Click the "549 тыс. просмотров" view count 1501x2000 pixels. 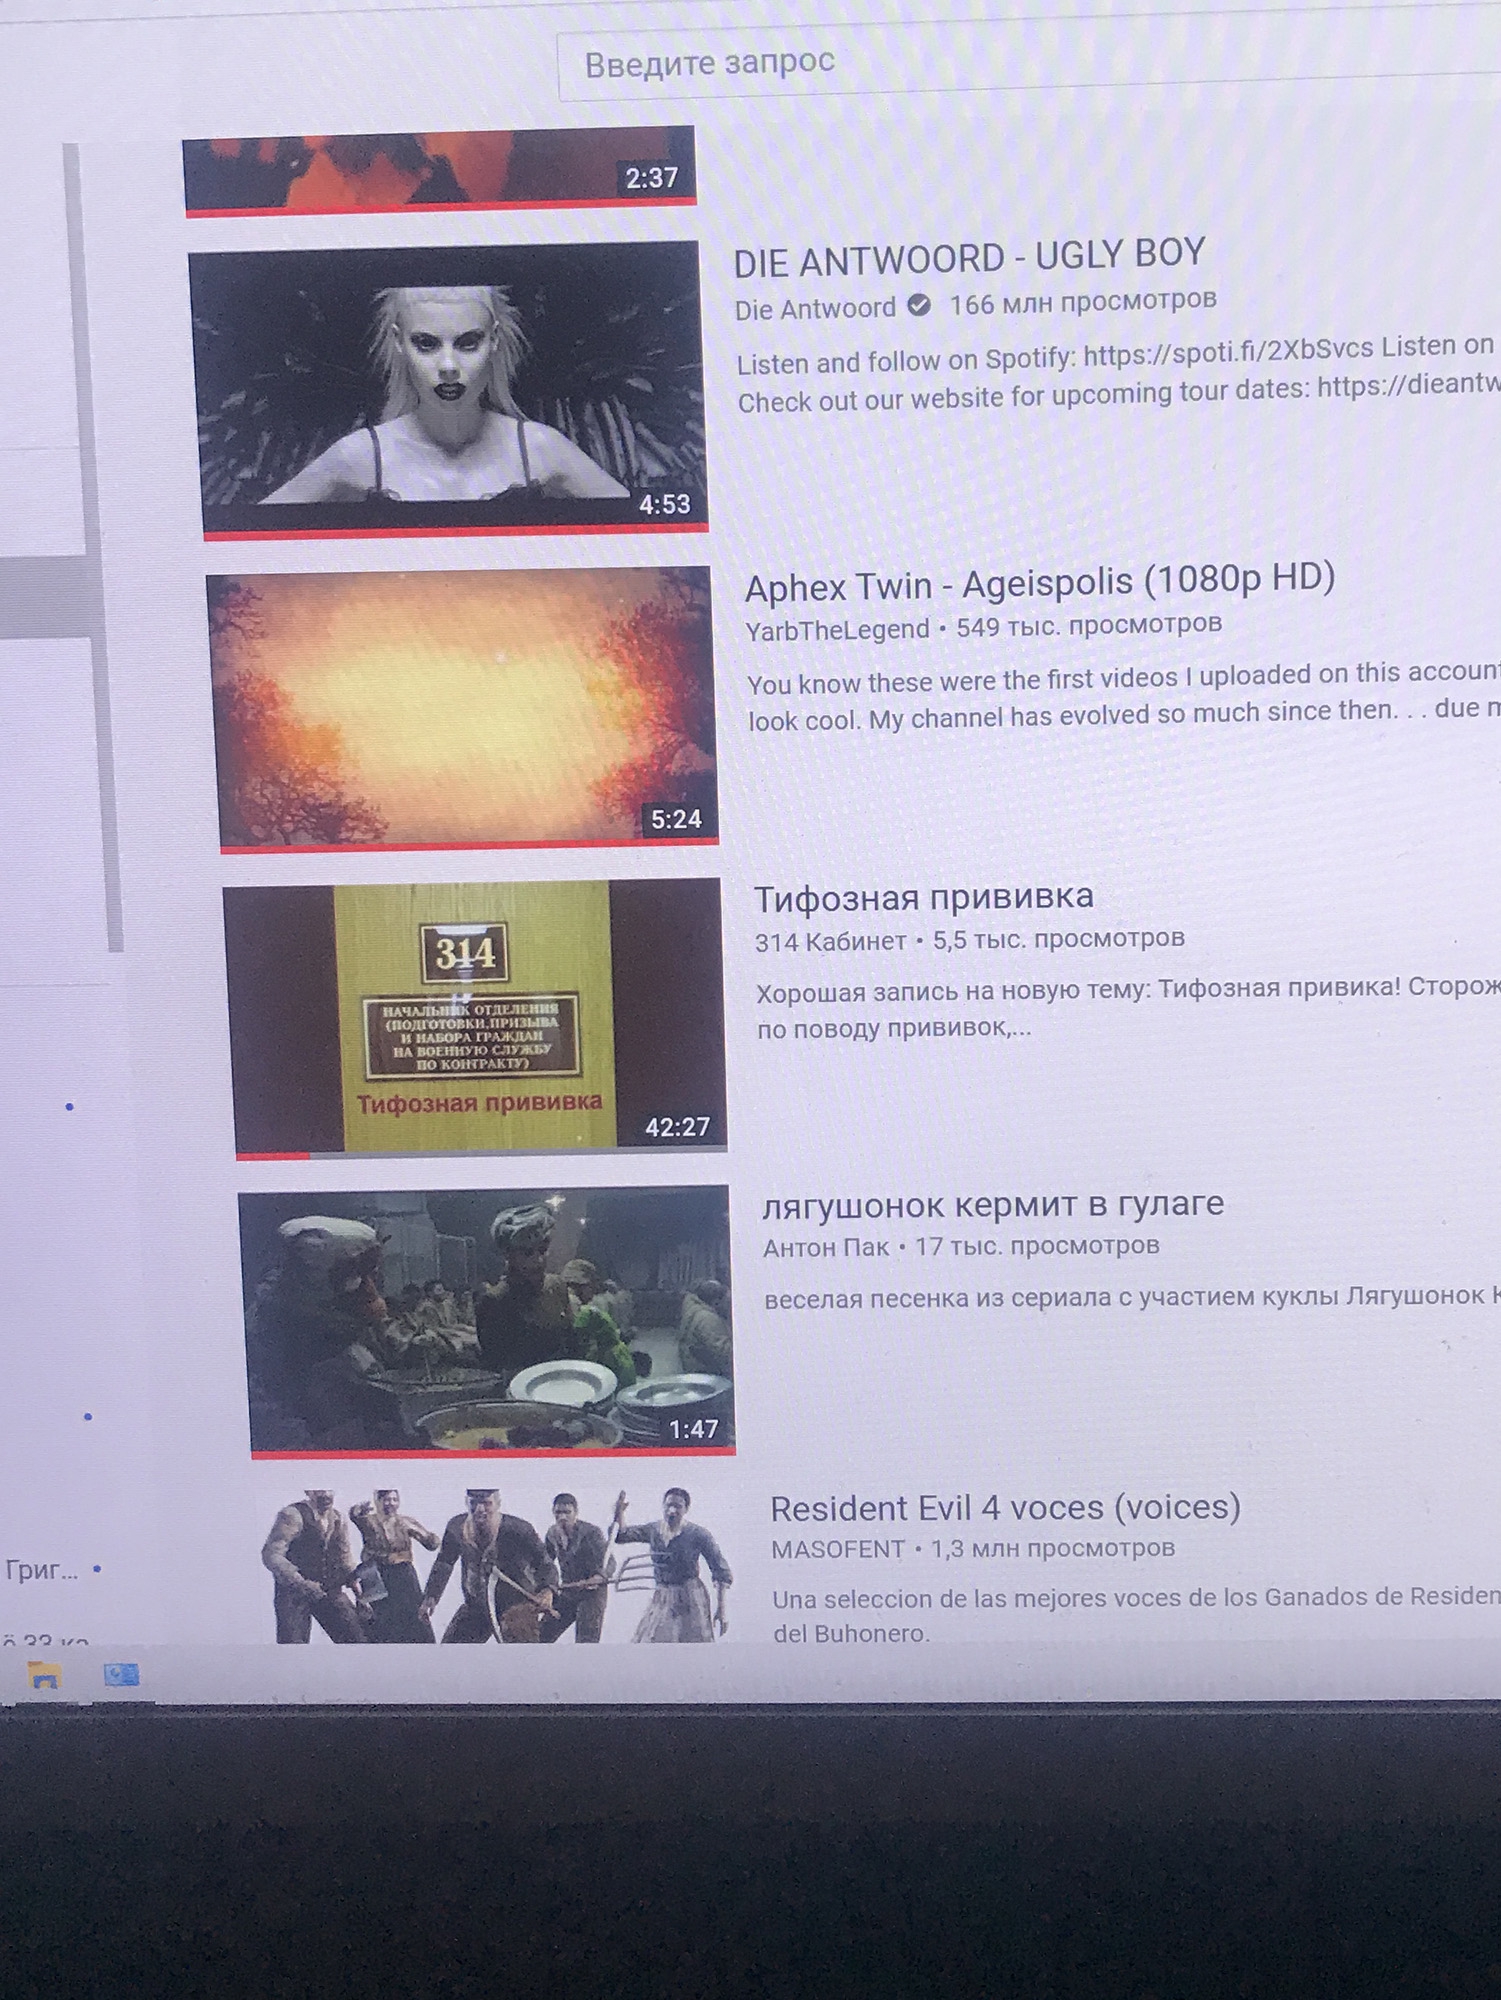1089,626
